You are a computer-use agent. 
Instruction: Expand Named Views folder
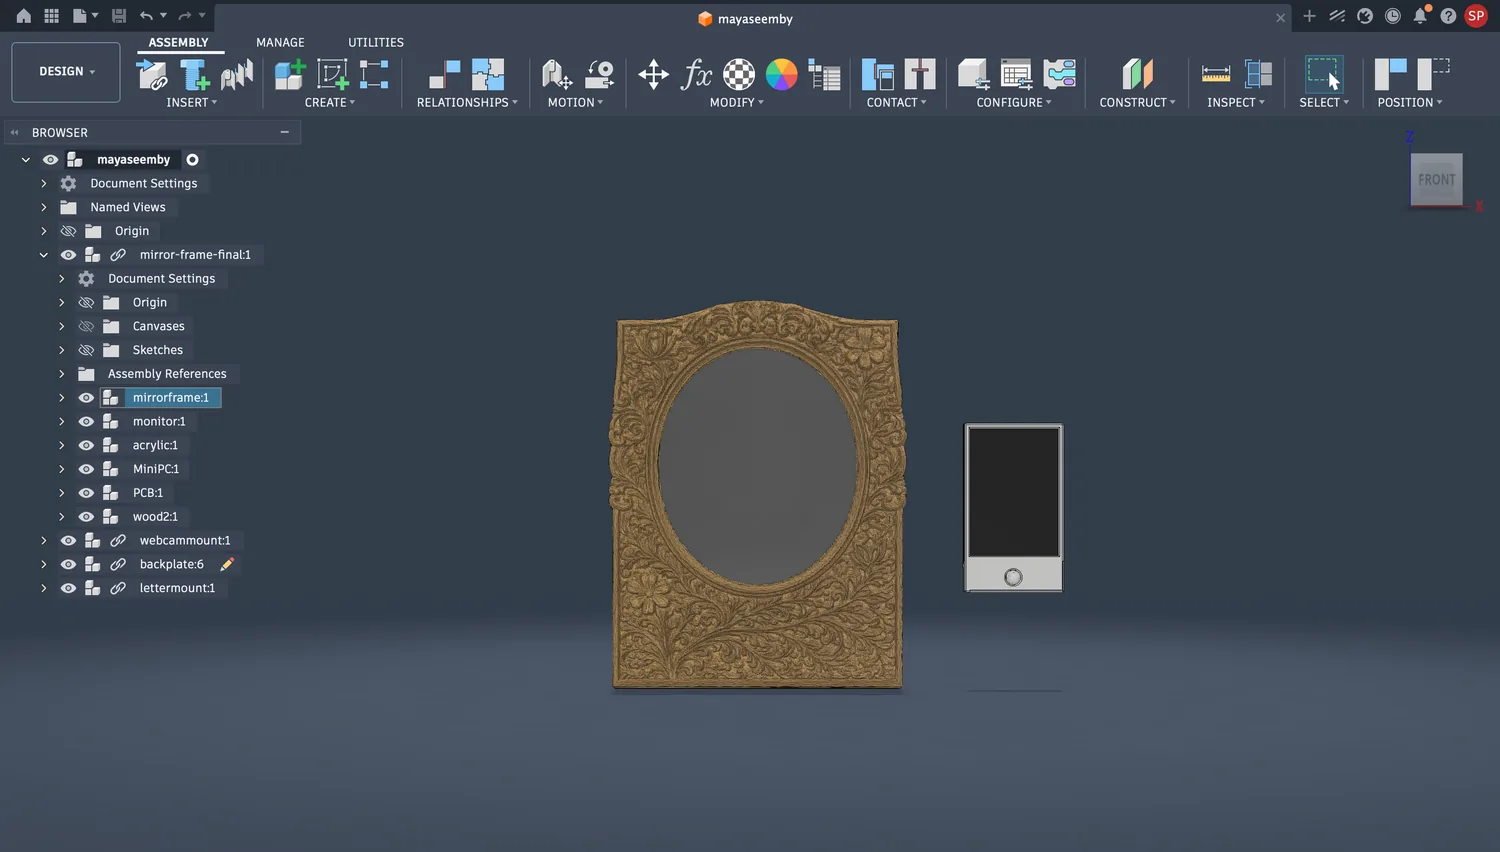[x=44, y=207]
